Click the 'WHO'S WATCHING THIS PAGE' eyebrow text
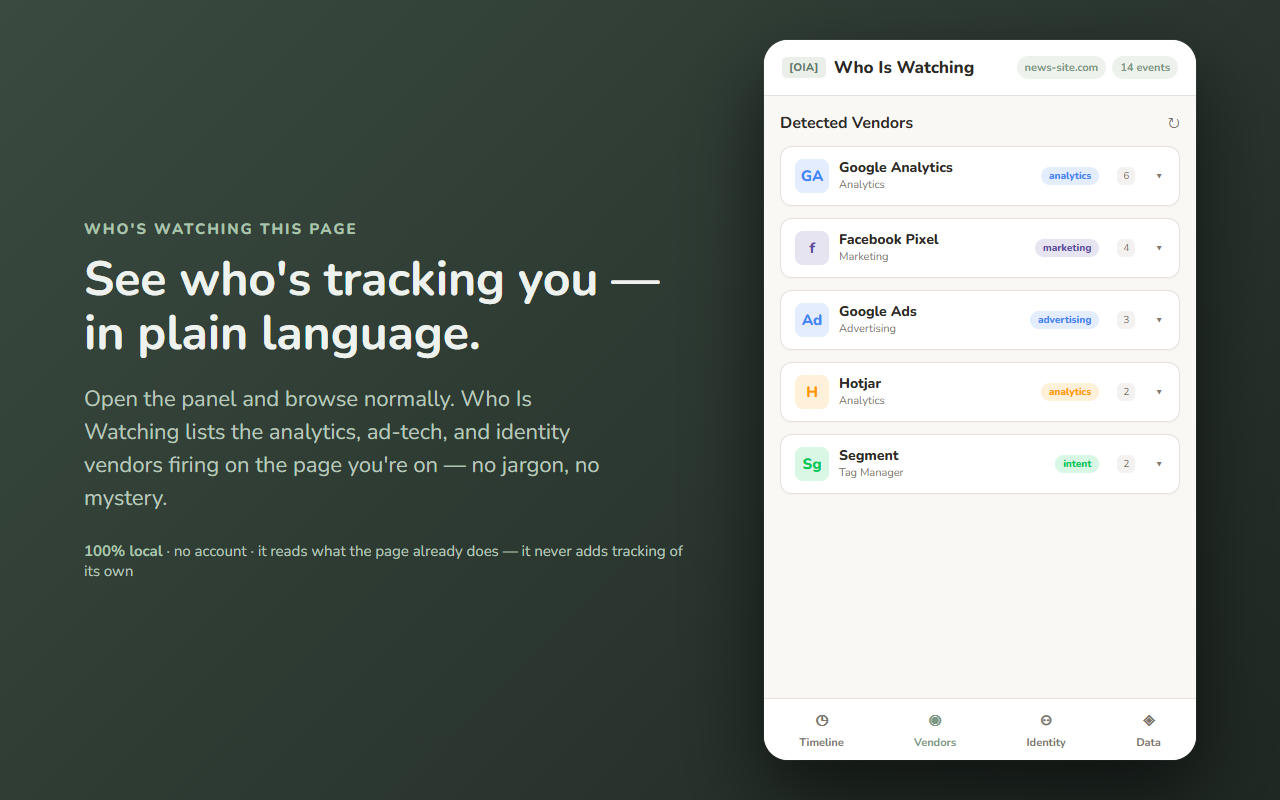The image size is (1280, 800). (220, 229)
